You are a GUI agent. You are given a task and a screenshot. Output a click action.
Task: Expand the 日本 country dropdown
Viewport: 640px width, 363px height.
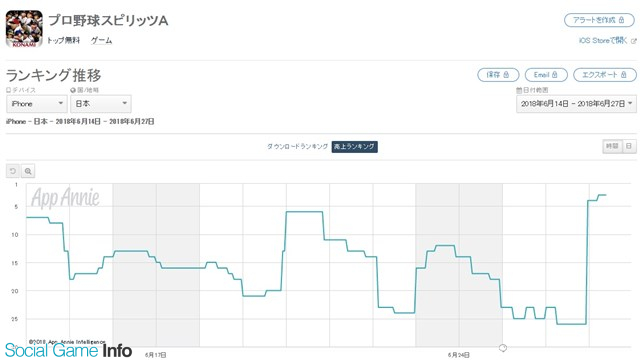click(x=101, y=104)
